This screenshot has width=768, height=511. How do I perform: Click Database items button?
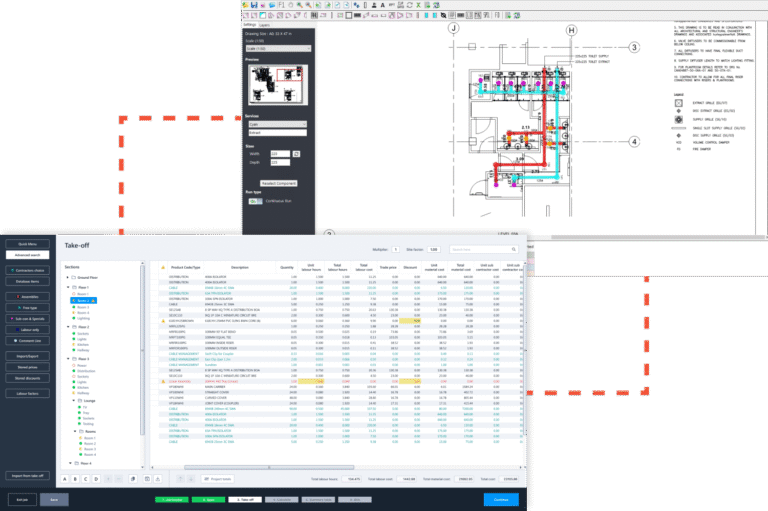point(27,282)
